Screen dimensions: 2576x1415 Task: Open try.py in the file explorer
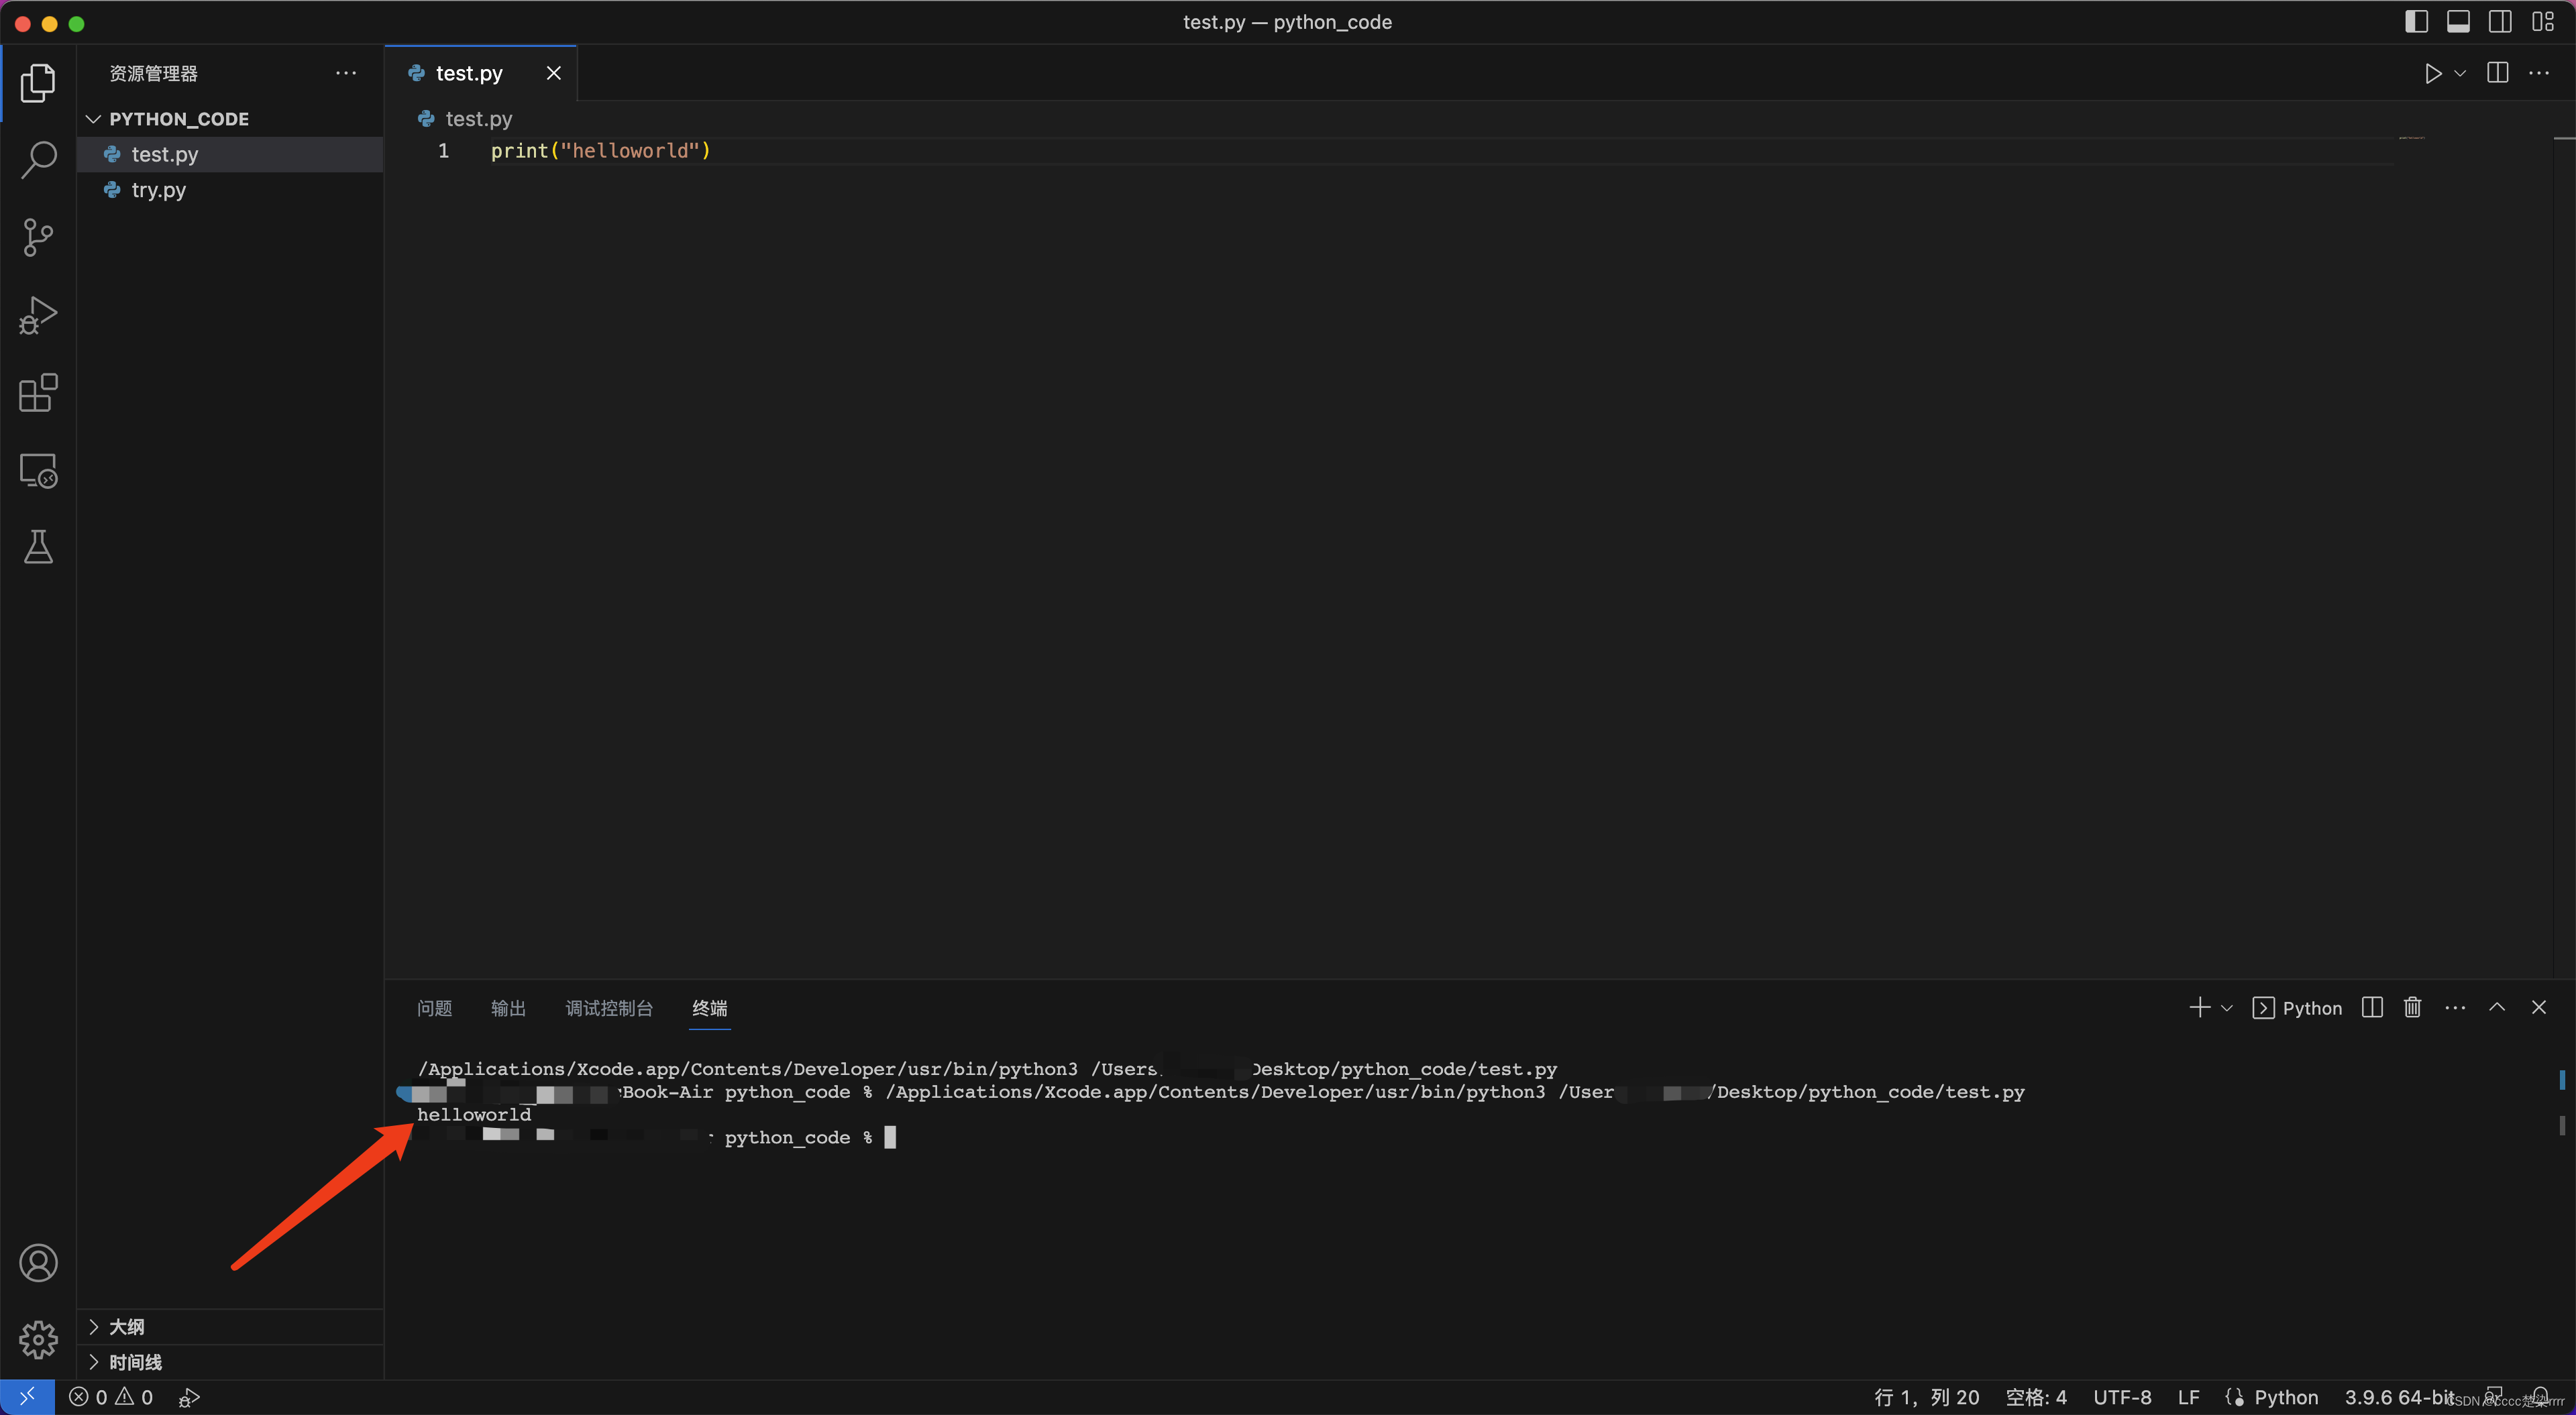tap(230, 190)
